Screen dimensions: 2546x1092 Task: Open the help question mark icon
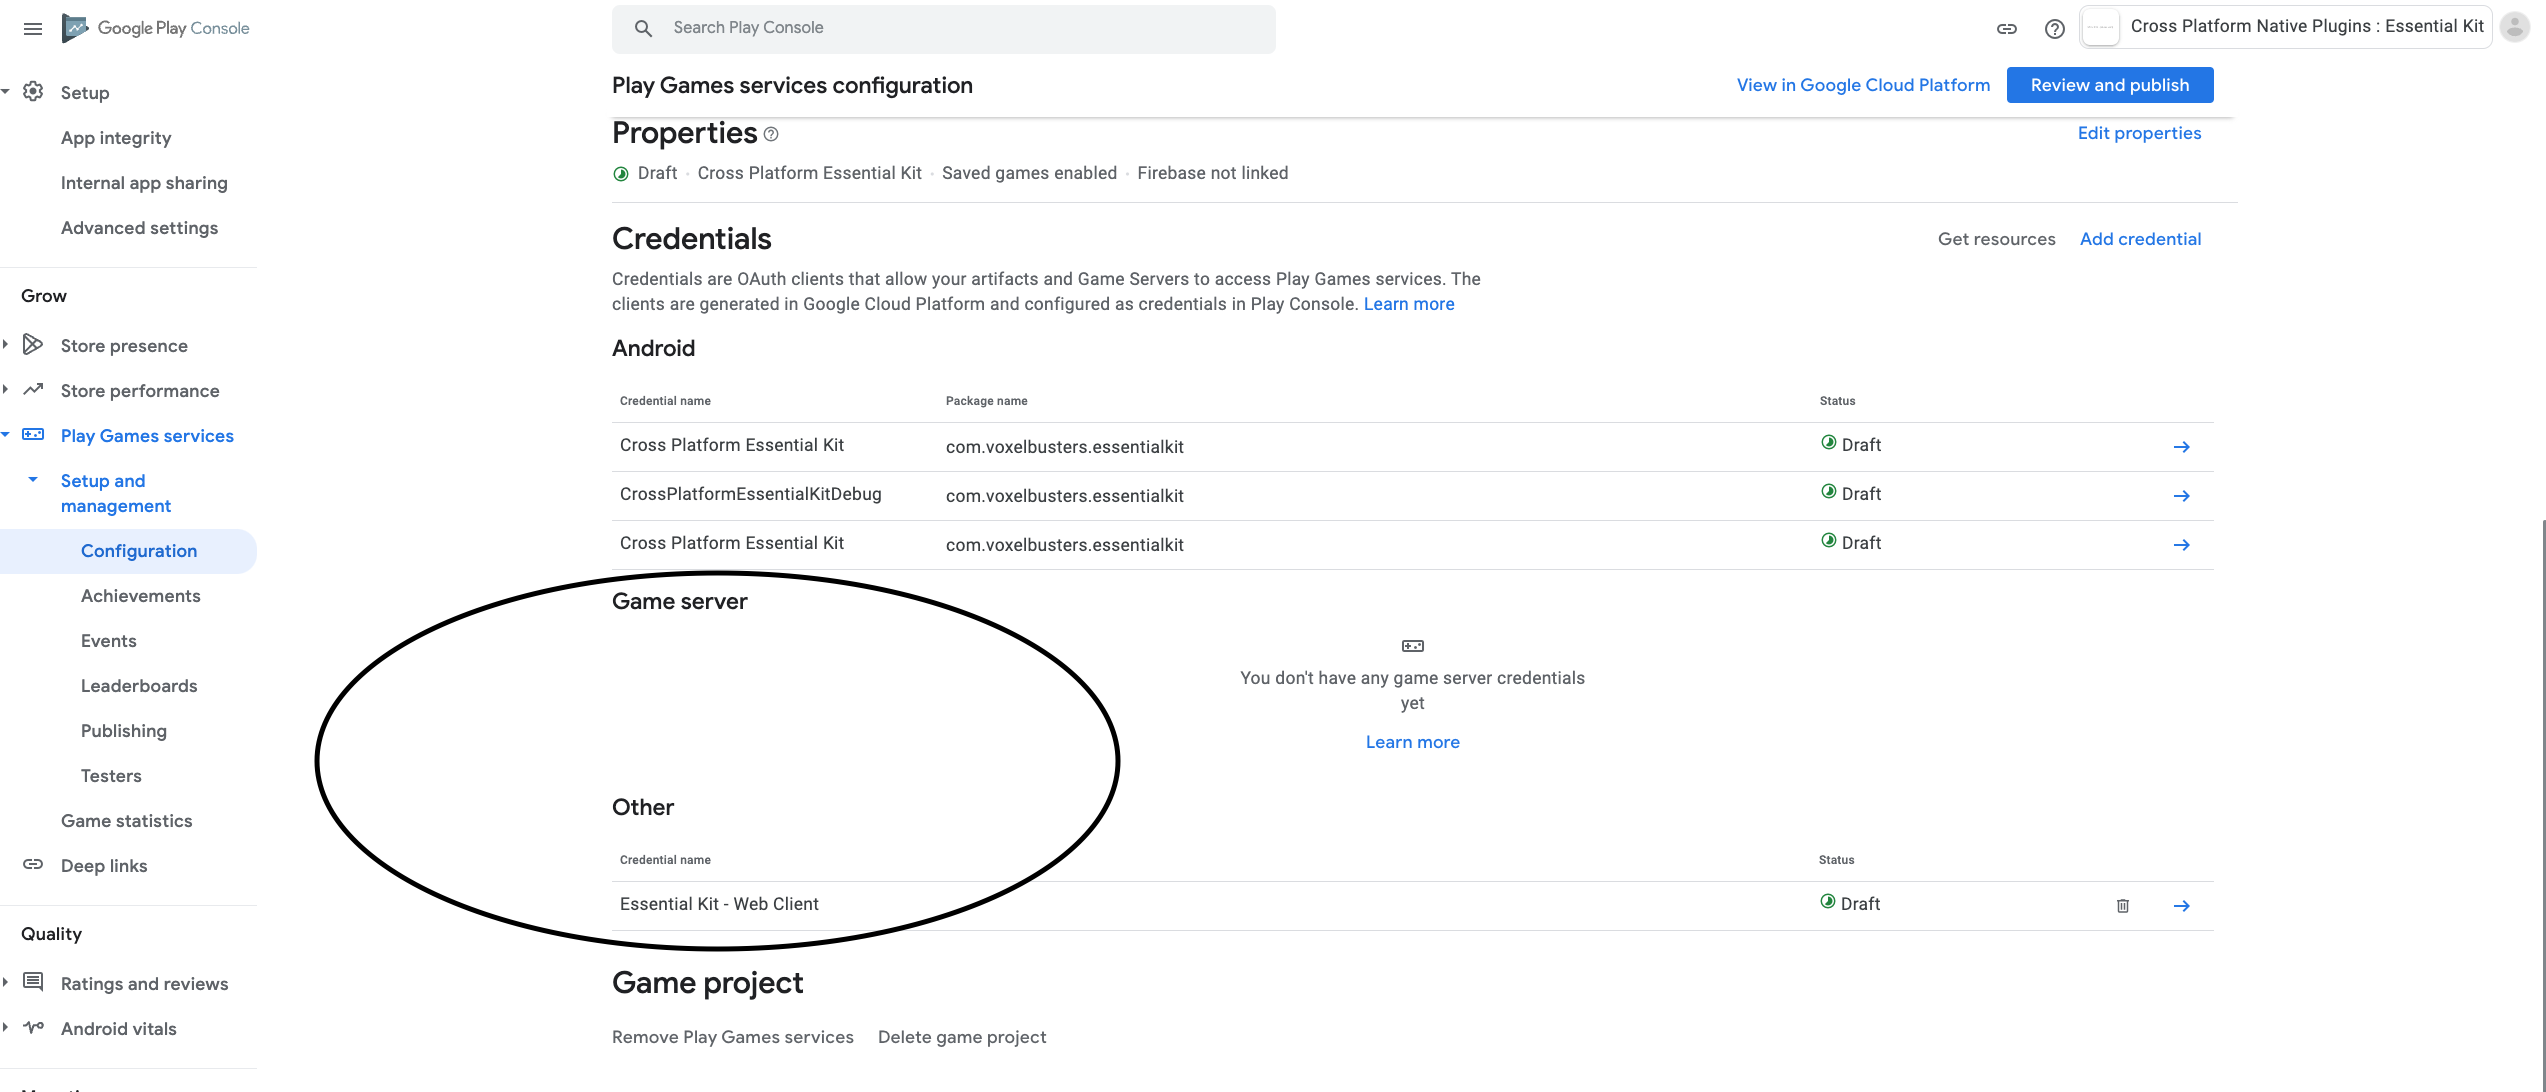(2055, 28)
